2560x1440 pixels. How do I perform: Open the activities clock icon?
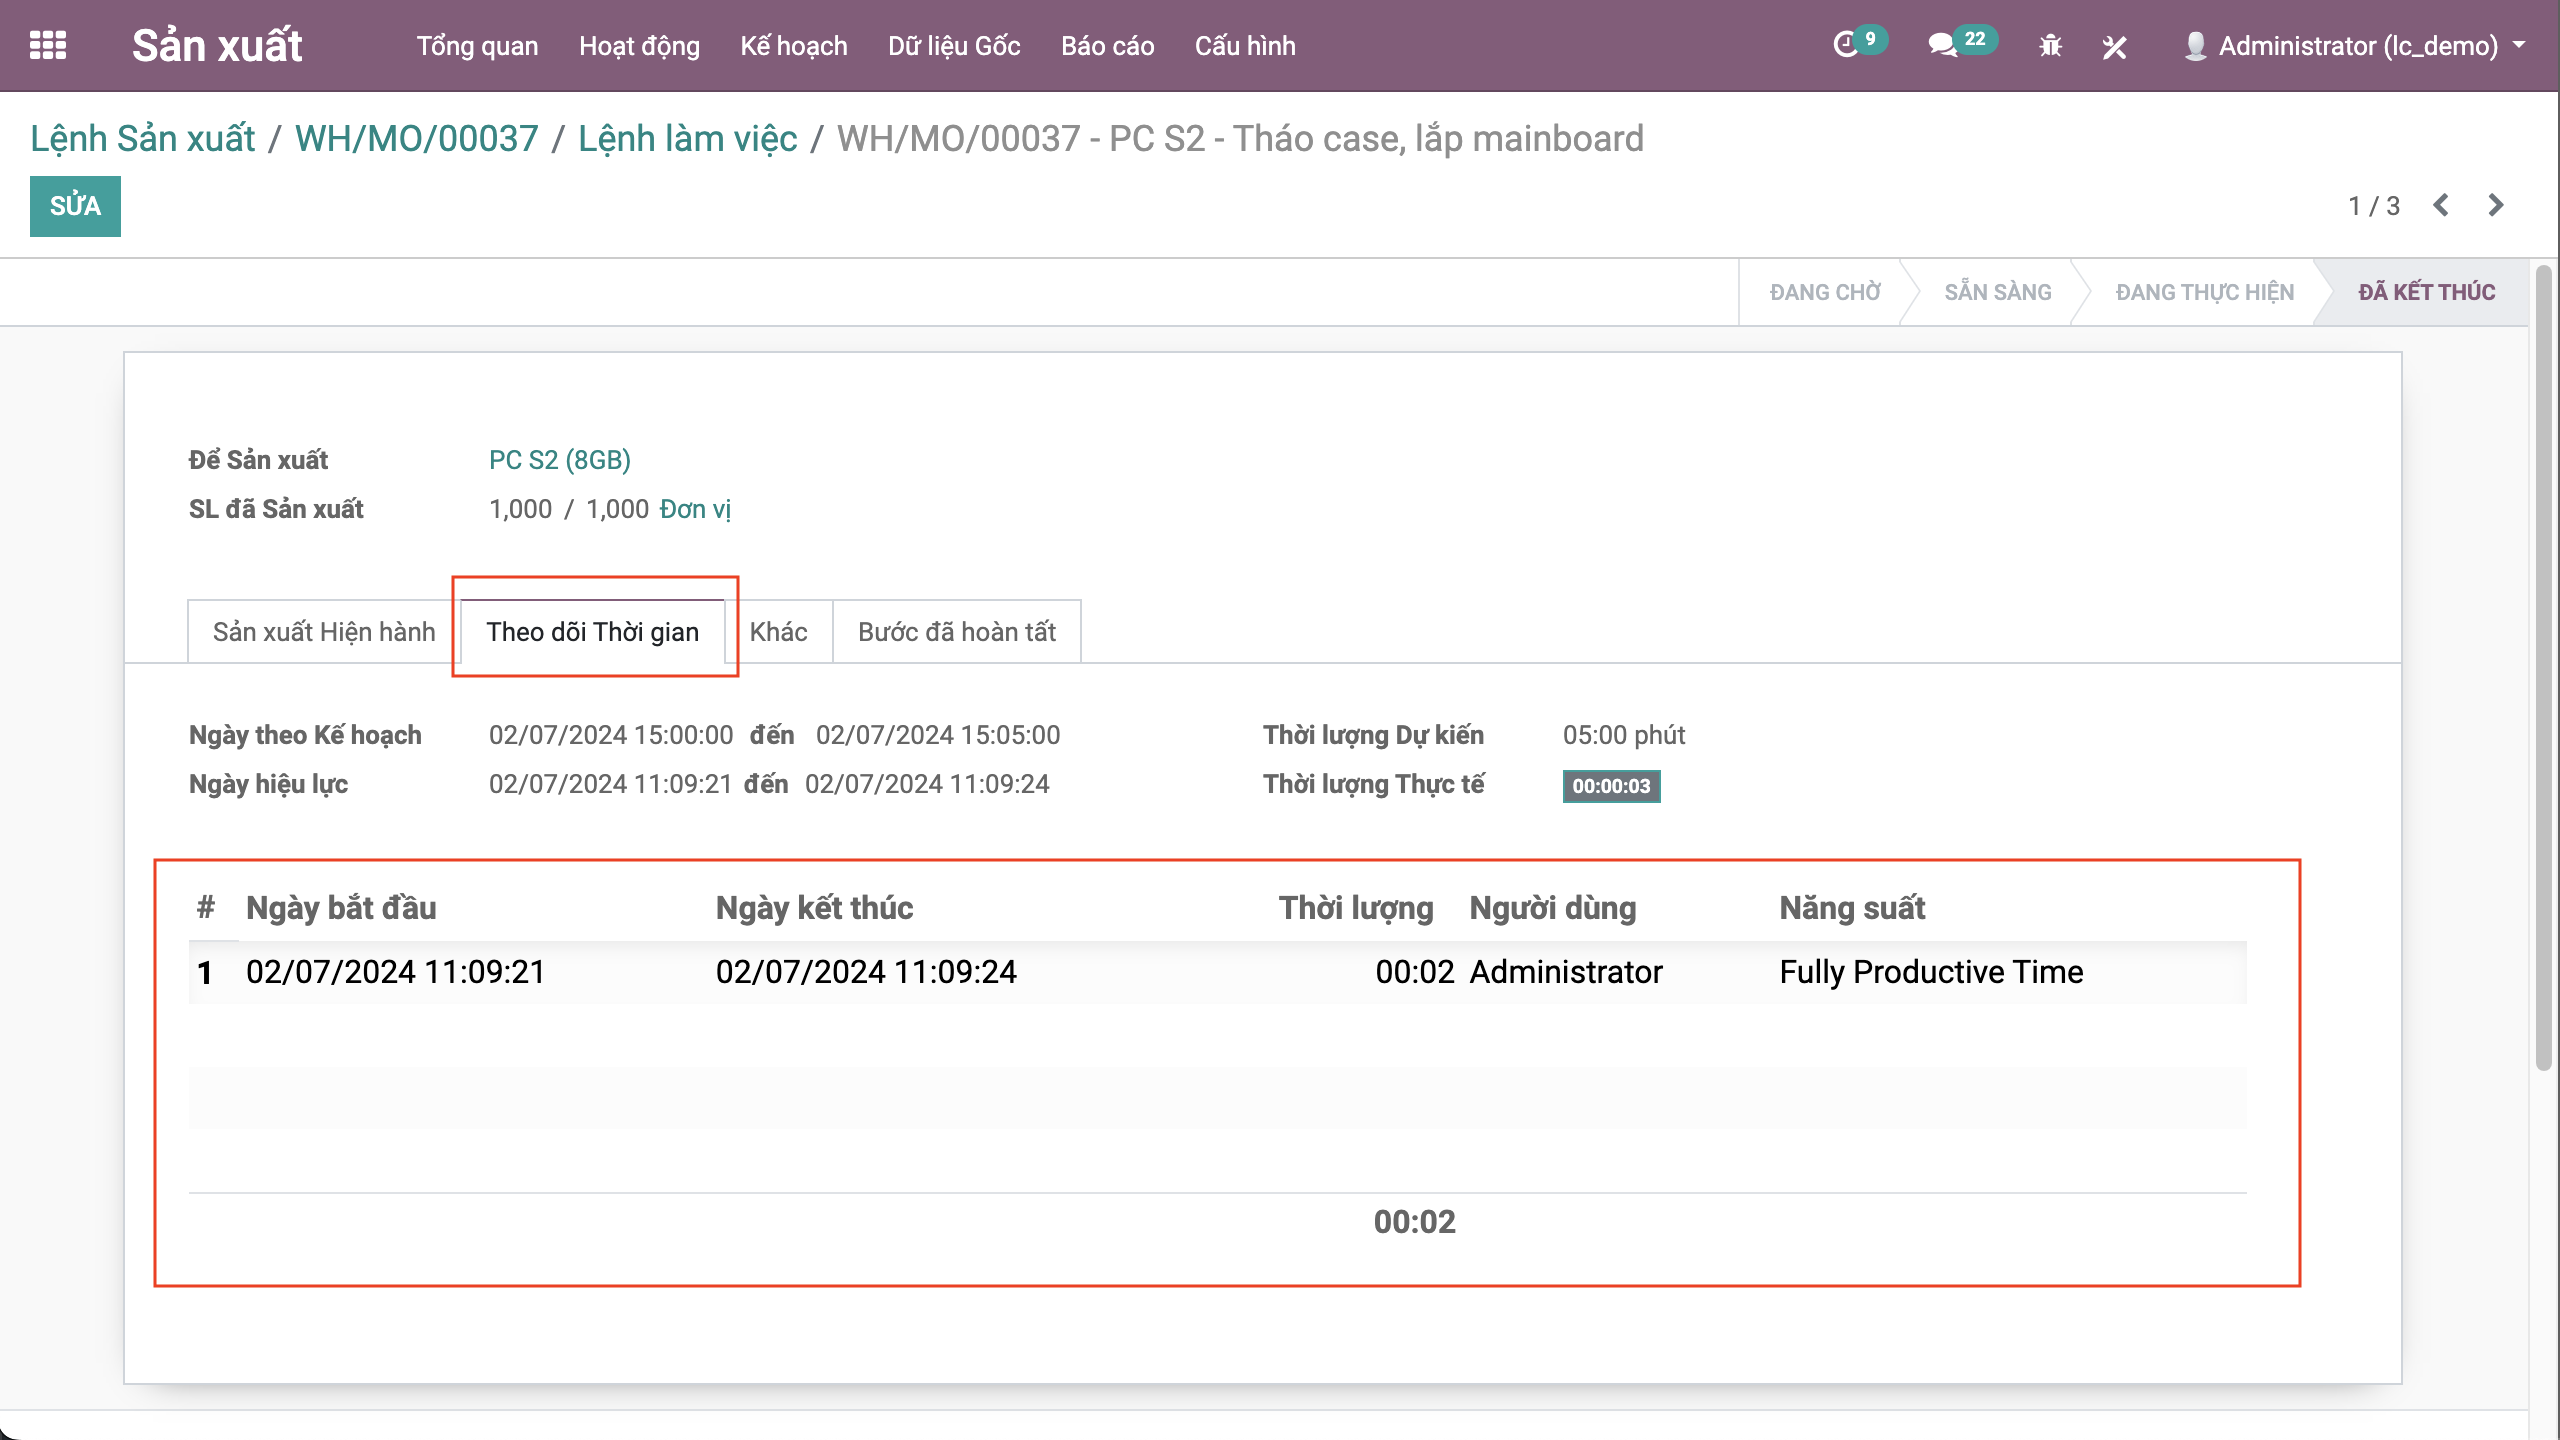coord(1846,46)
